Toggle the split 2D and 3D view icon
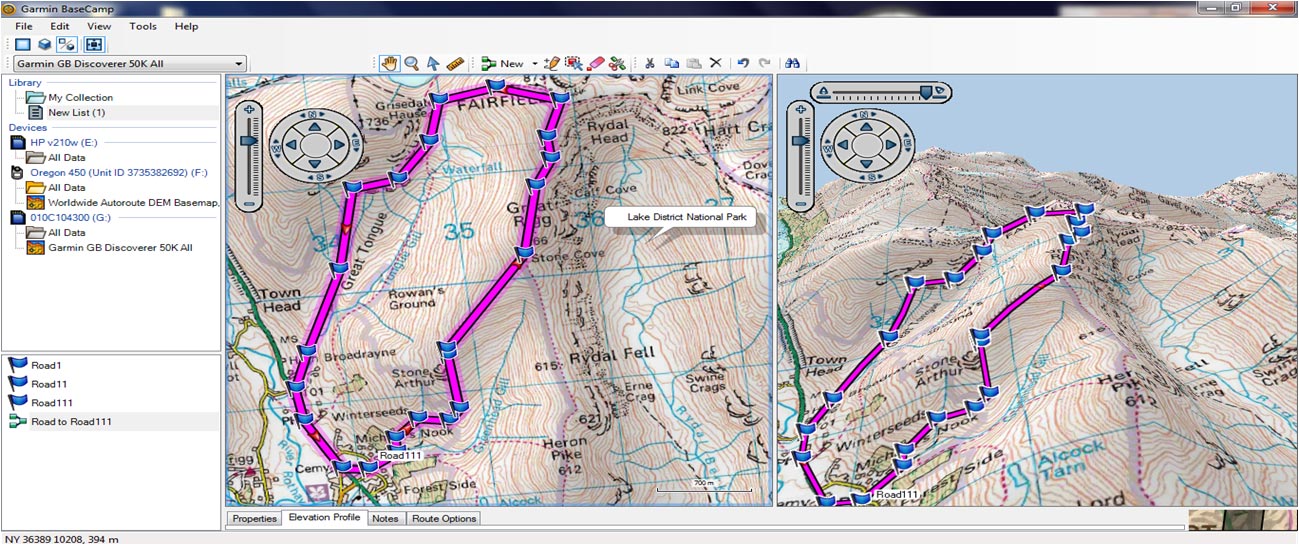This screenshot has width=1299, height=545. click(x=67, y=44)
